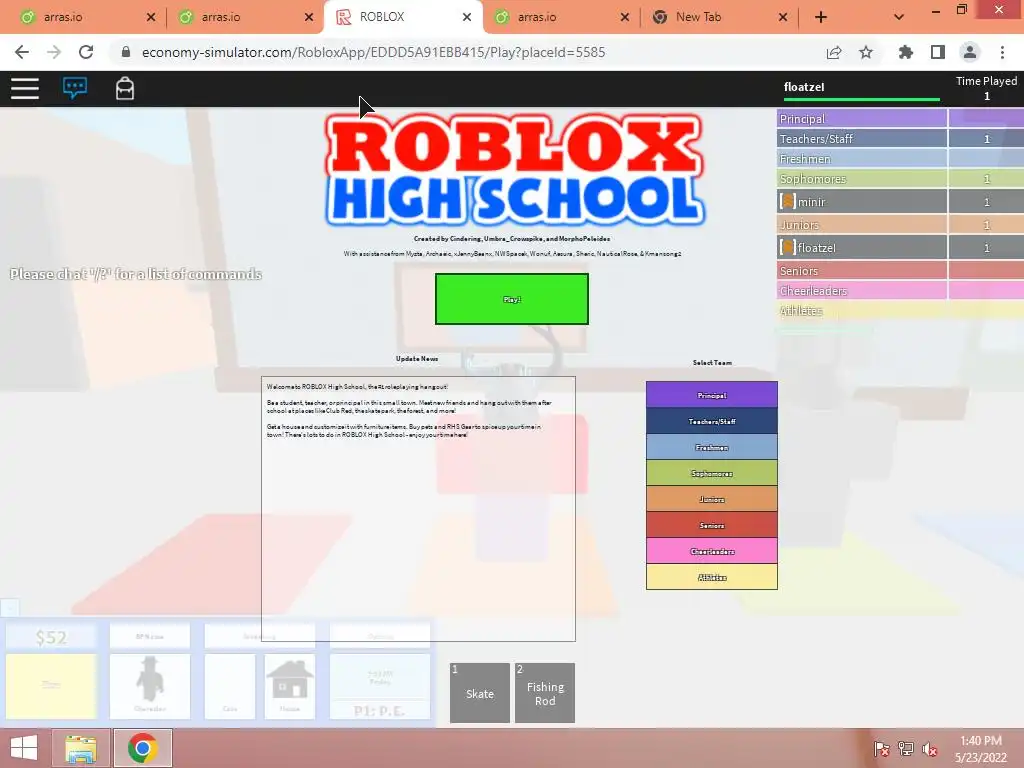Select the Juniors team button
Image resolution: width=1024 pixels, height=768 pixels.
pos(712,499)
